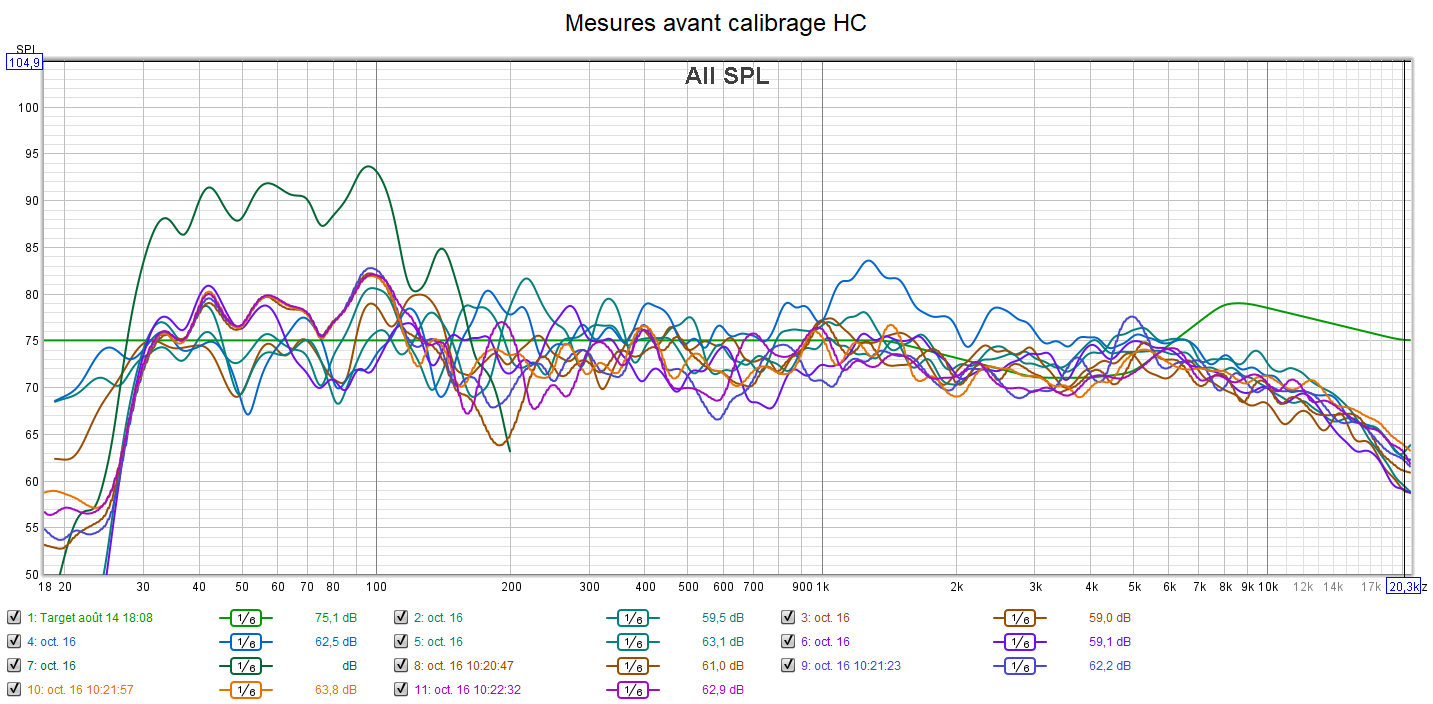Click the magenta 1/6 icon for trace 11
The height and width of the screenshot is (704, 1433).
coord(633,689)
